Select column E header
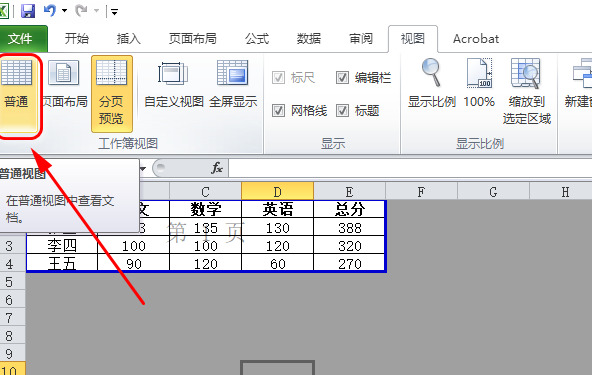 click(x=350, y=191)
